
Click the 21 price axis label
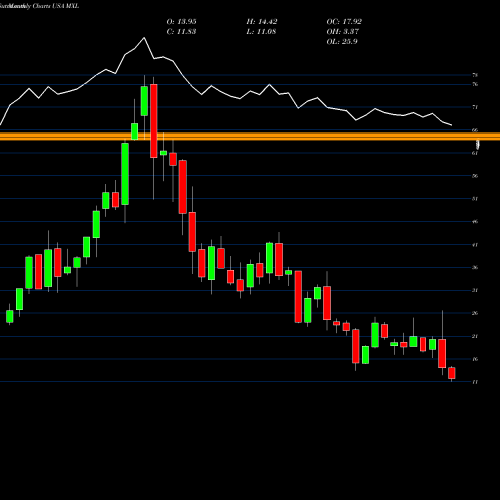[475, 336]
